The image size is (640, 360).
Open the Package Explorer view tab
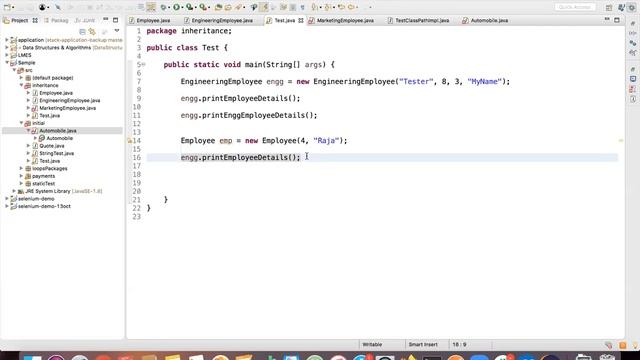tap(56, 20)
